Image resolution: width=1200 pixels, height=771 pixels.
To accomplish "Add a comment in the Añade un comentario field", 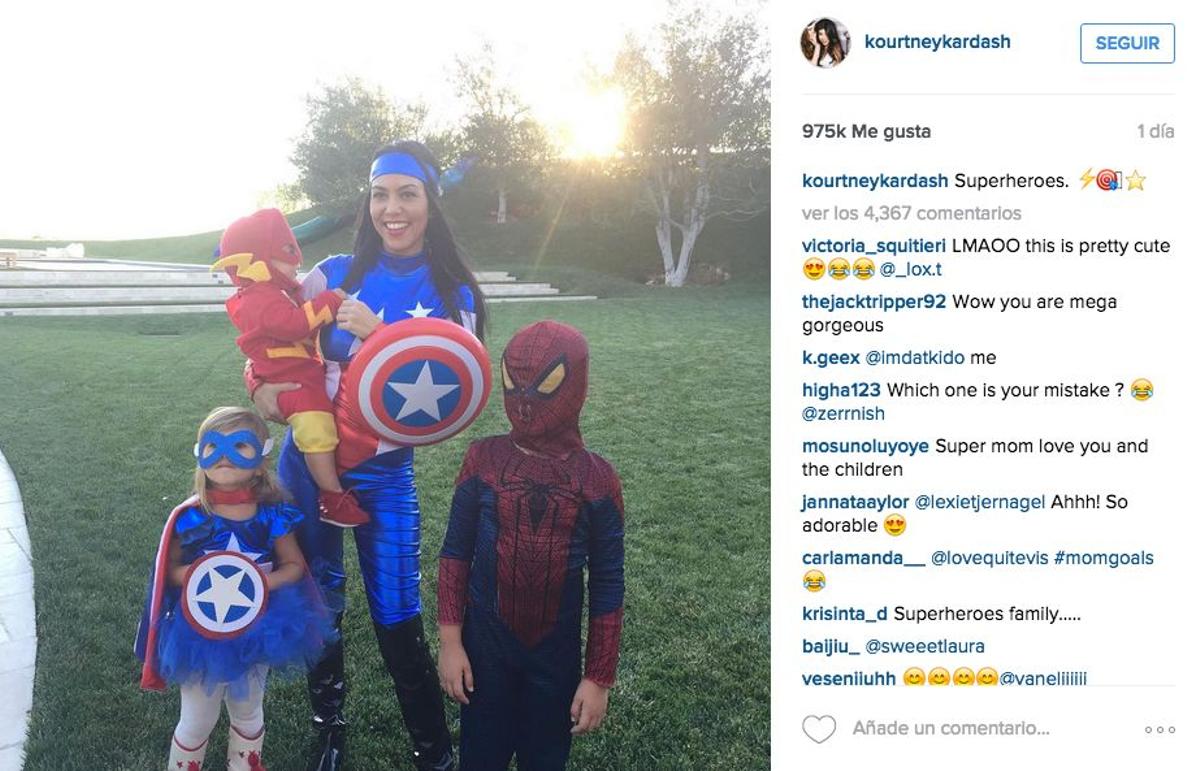I will 950,729.
